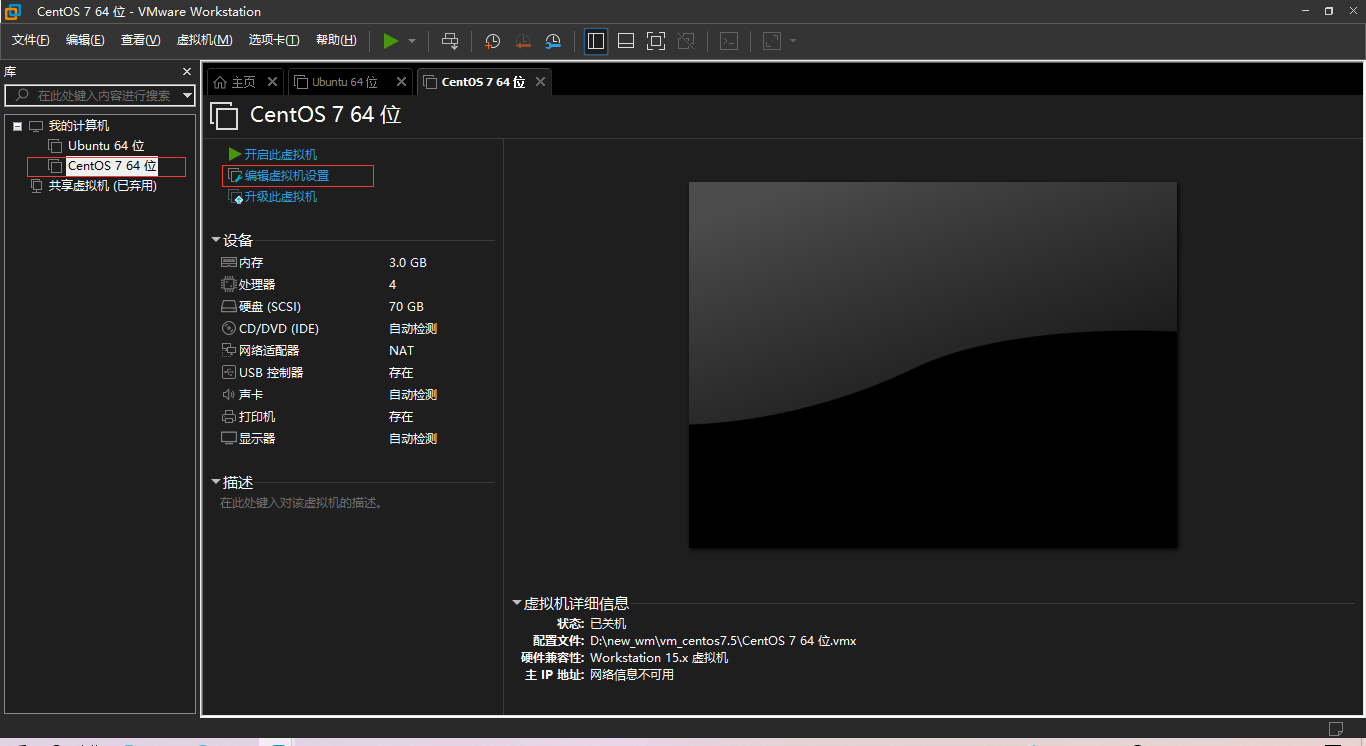Viewport: 1366px width, 746px height.
Task: Click the 硬盘 (SCSI) device icon
Action: (x=229, y=307)
